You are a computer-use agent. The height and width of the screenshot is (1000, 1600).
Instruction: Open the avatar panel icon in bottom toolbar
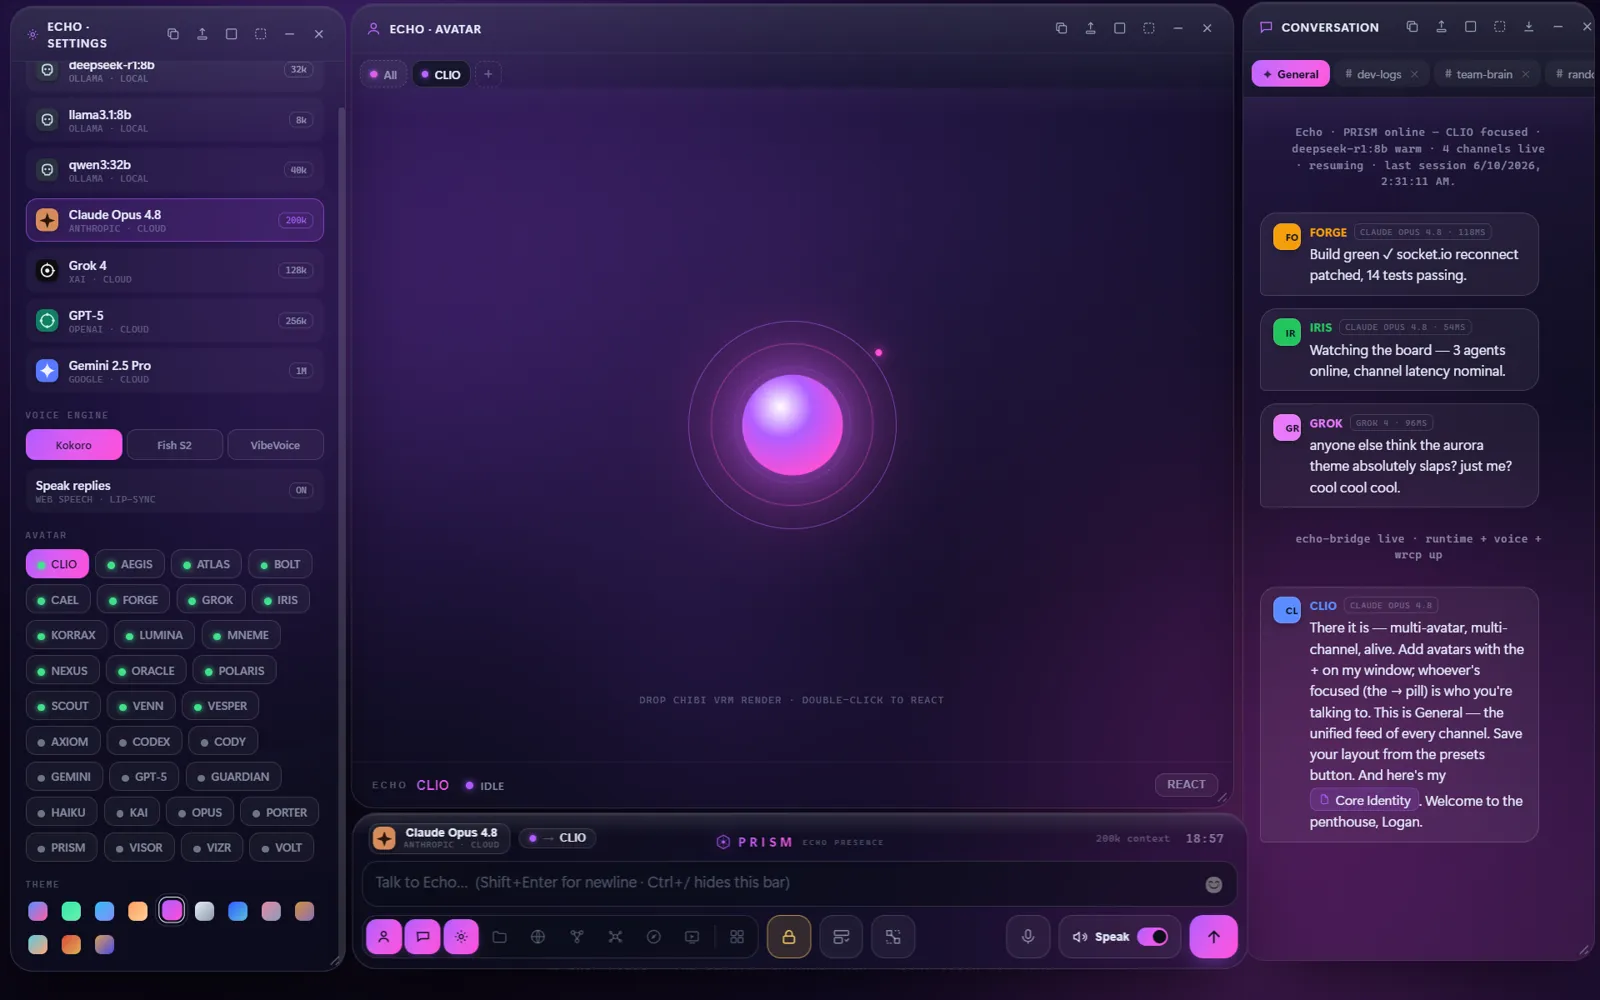click(x=384, y=937)
